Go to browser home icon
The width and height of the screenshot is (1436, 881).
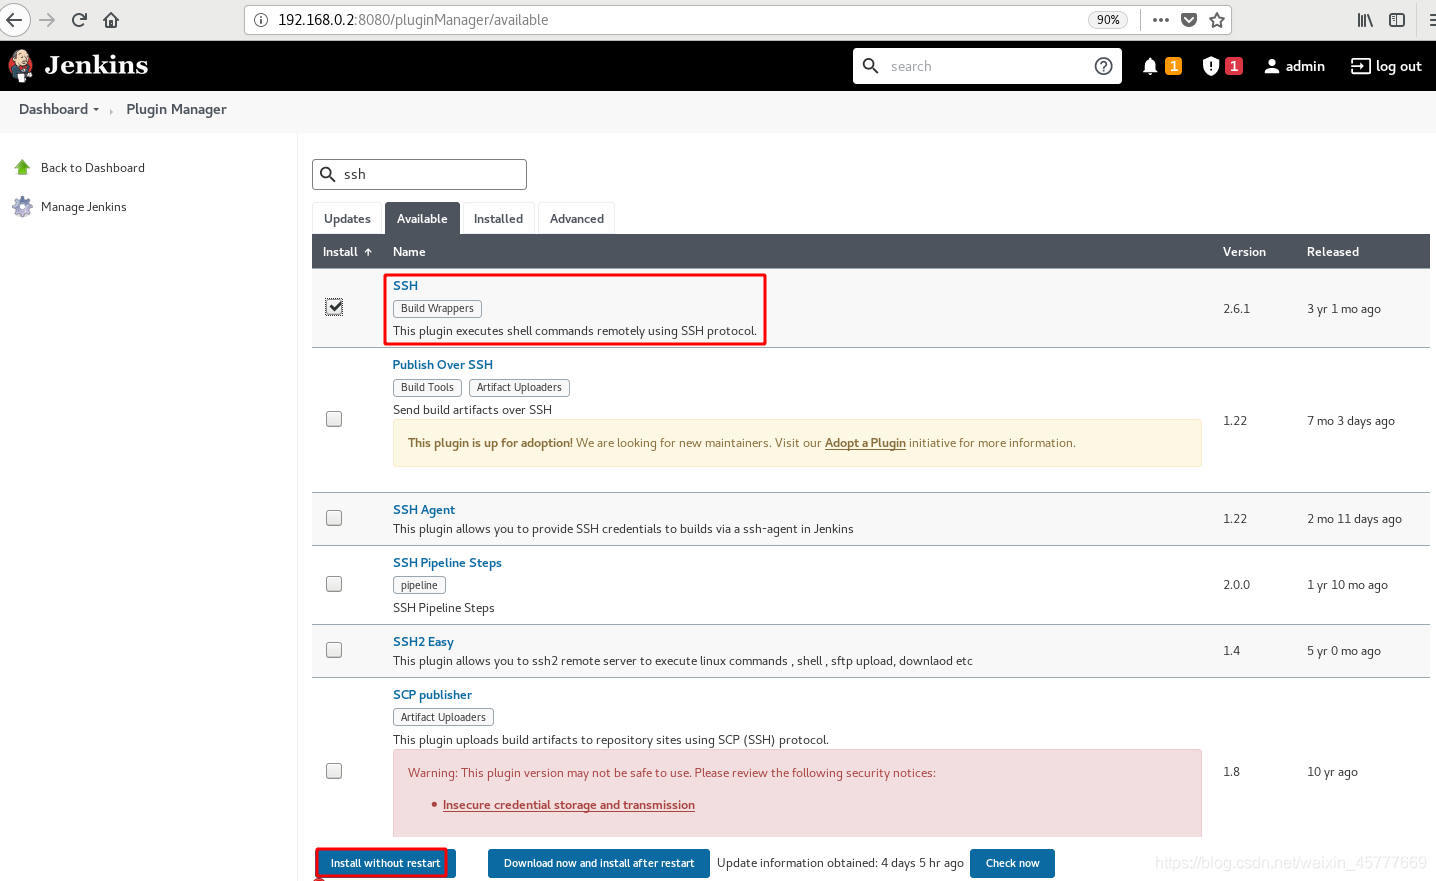click(111, 20)
